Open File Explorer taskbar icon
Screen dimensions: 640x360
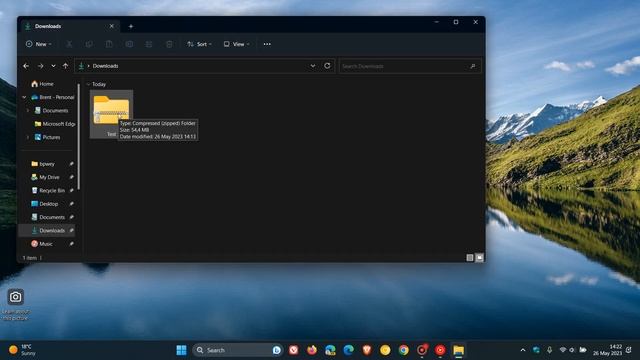(458, 350)
